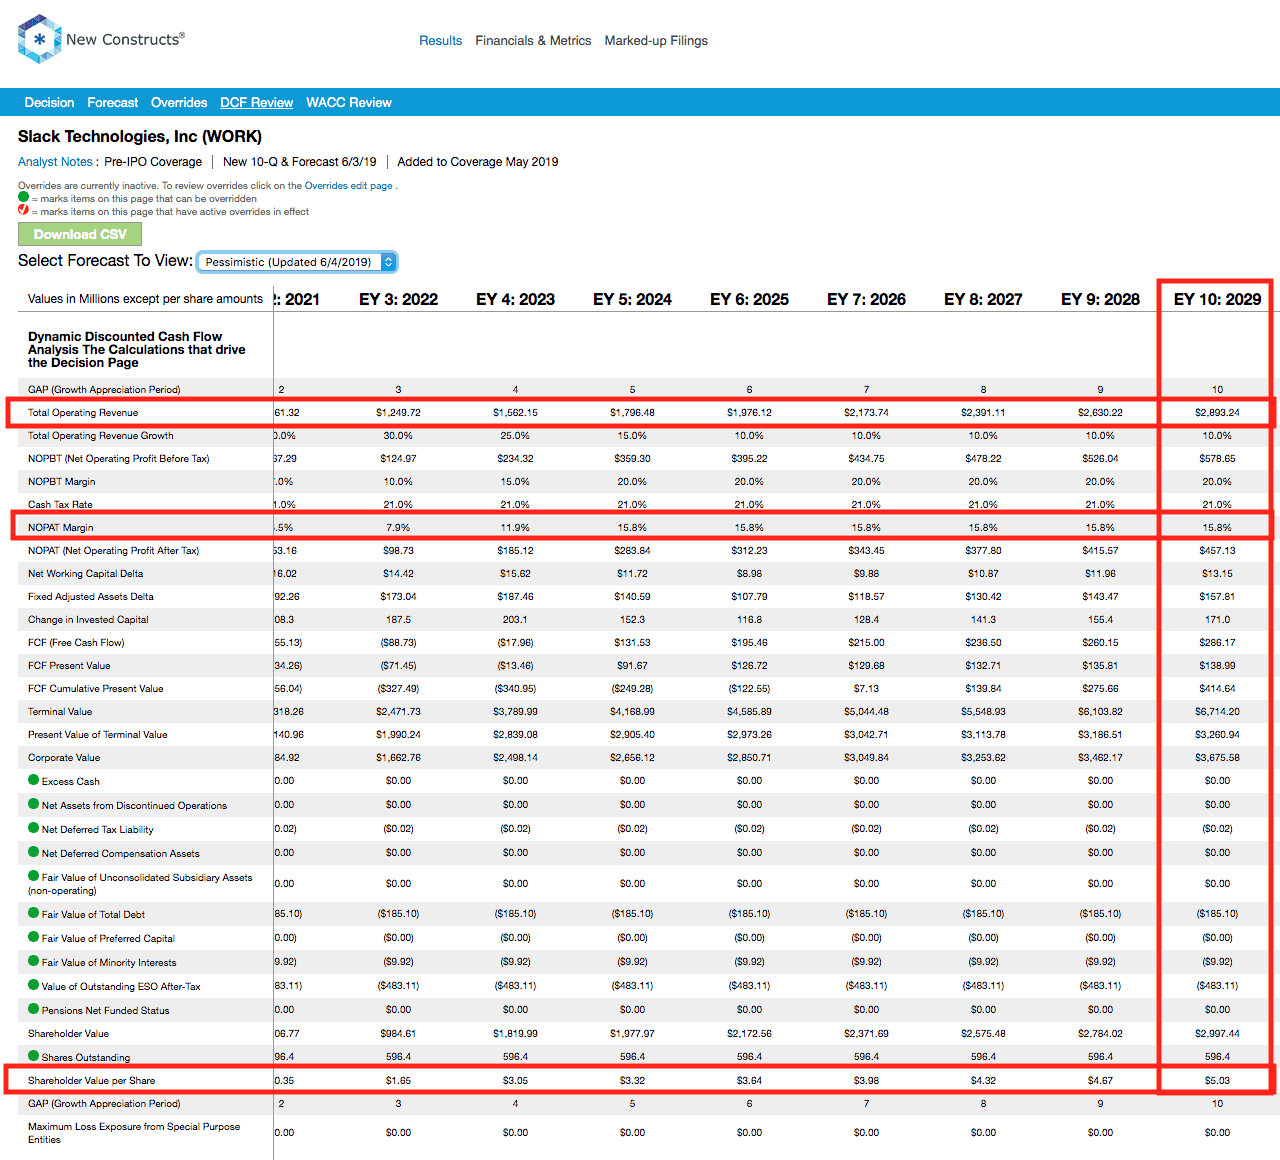Click the $3,260.94 present value of terminal value
Viewport: 1280px width, 1160px height.
(1217, 735)
